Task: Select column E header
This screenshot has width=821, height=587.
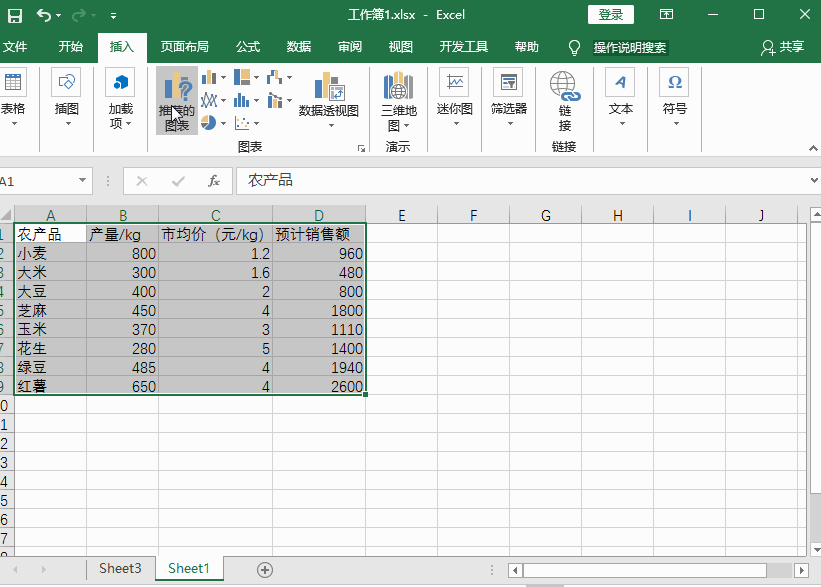Action: click(x=402, y=215)
